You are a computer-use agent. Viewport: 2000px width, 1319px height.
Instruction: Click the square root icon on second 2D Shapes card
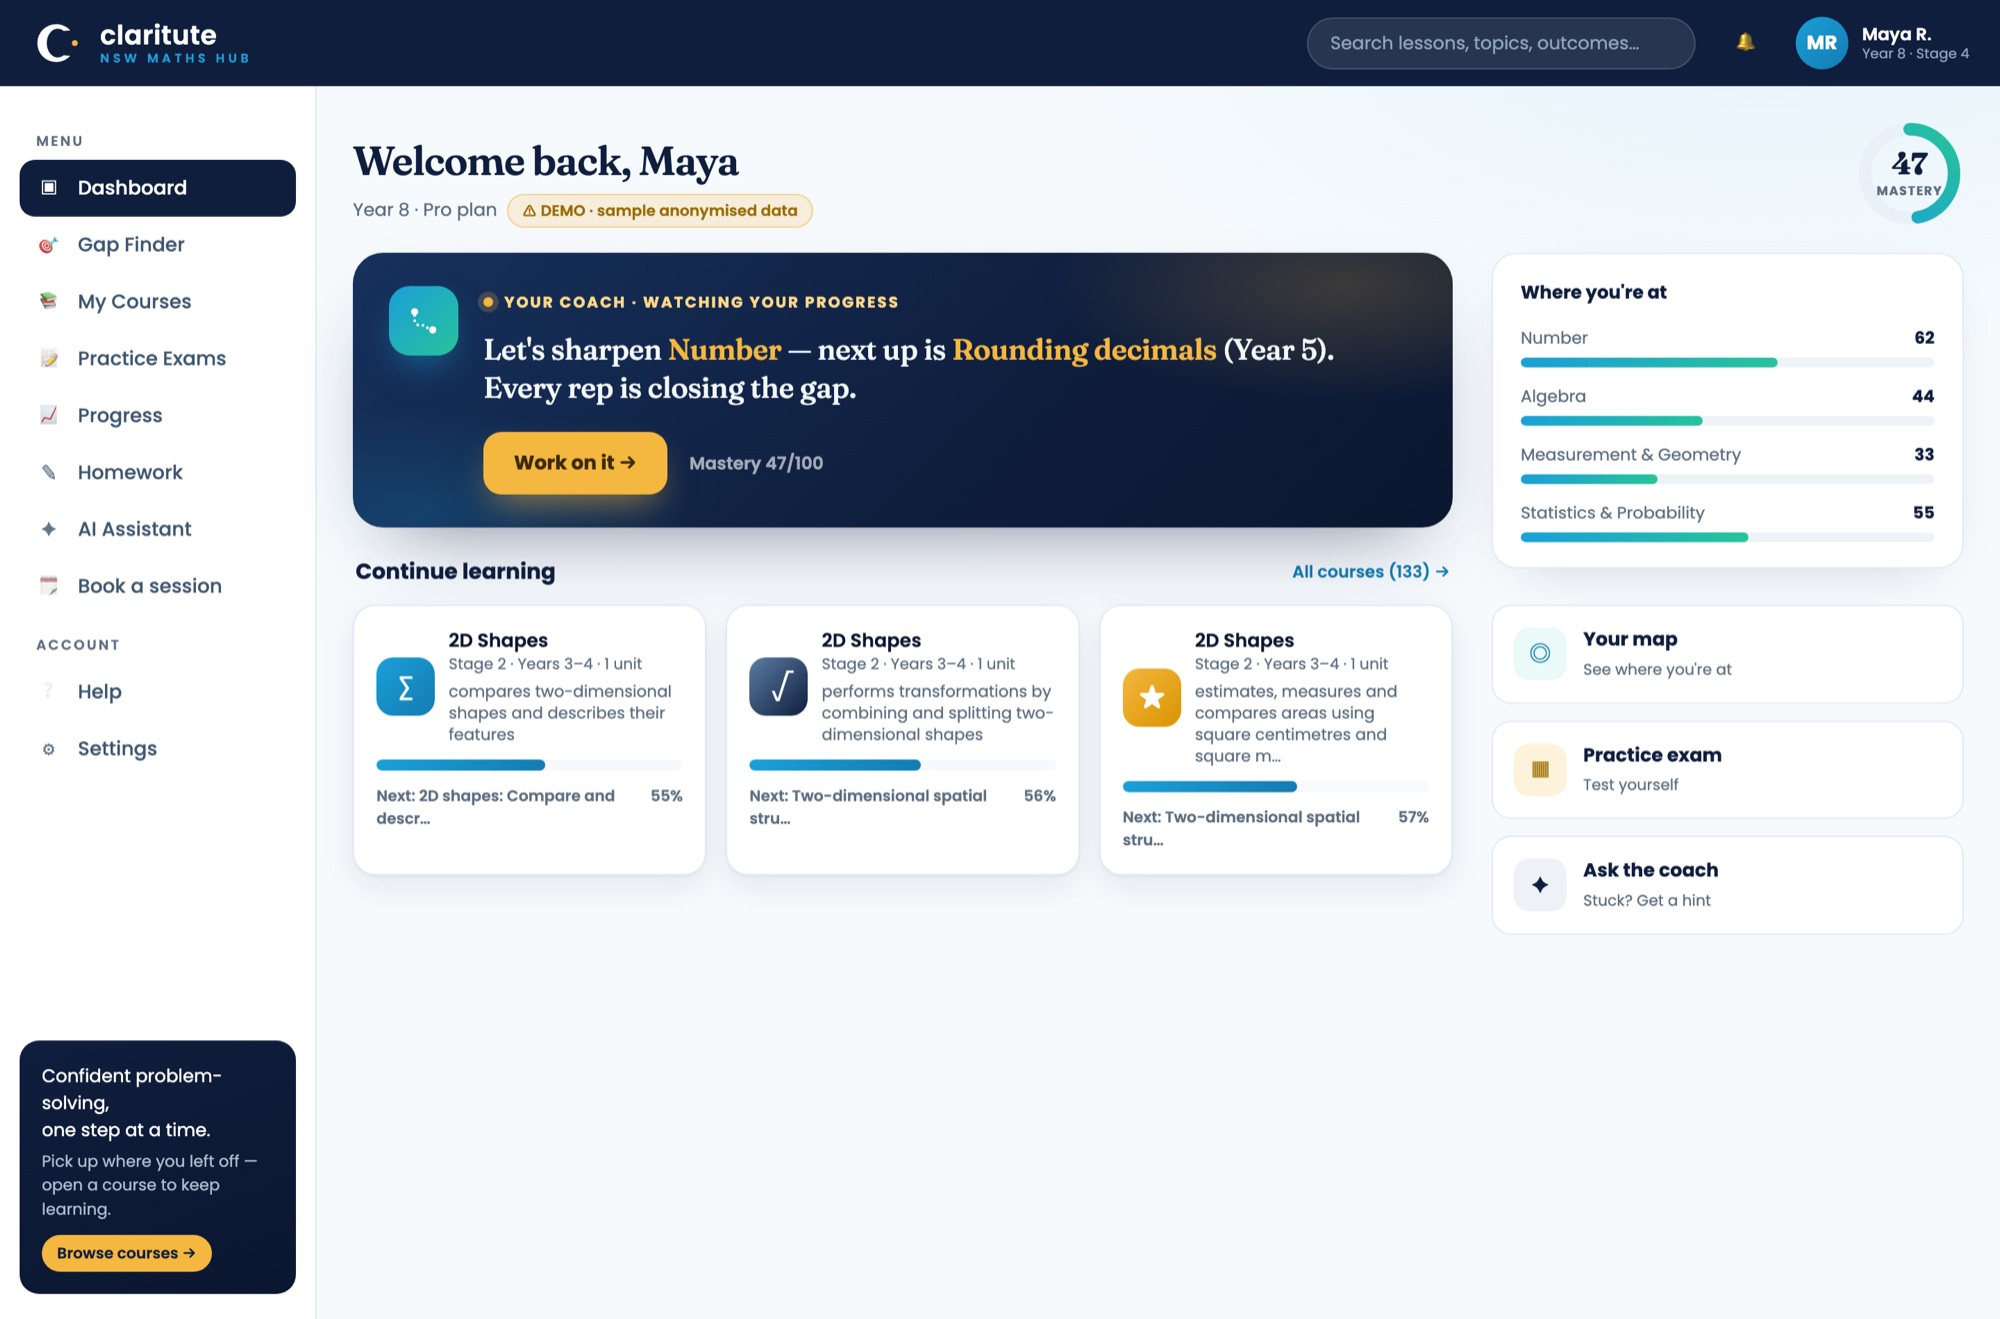pyautogui.click(x=778, y=687)
